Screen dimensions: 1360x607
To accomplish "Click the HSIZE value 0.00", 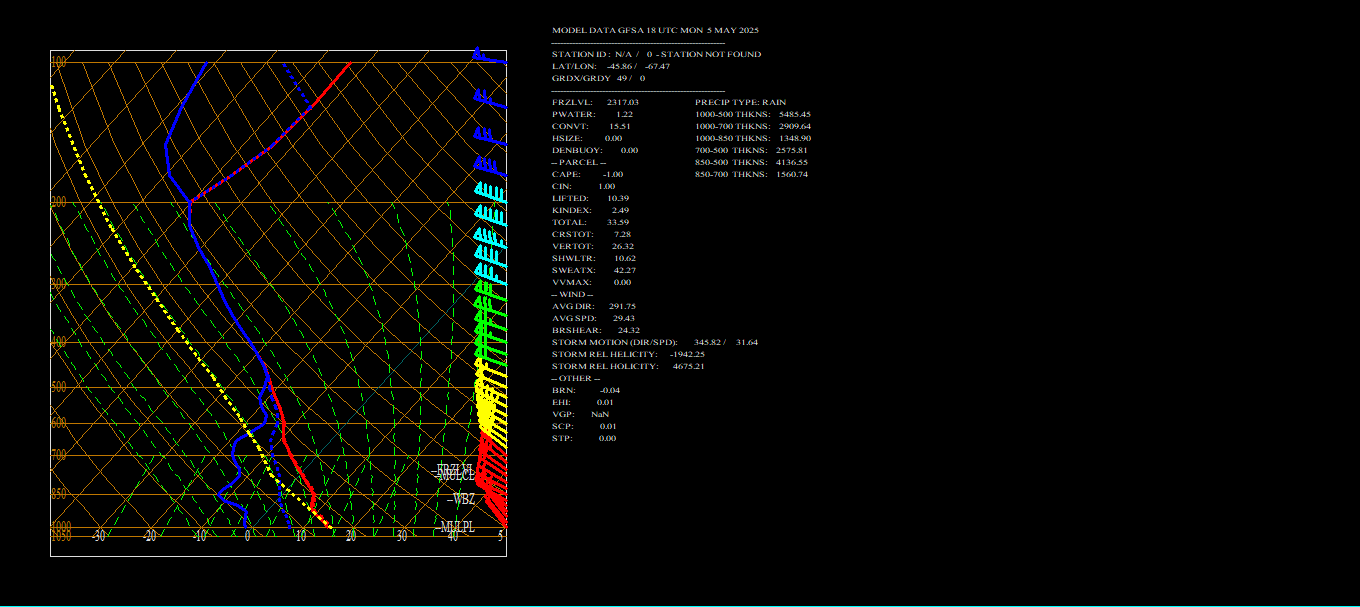I will click(613, 138).
